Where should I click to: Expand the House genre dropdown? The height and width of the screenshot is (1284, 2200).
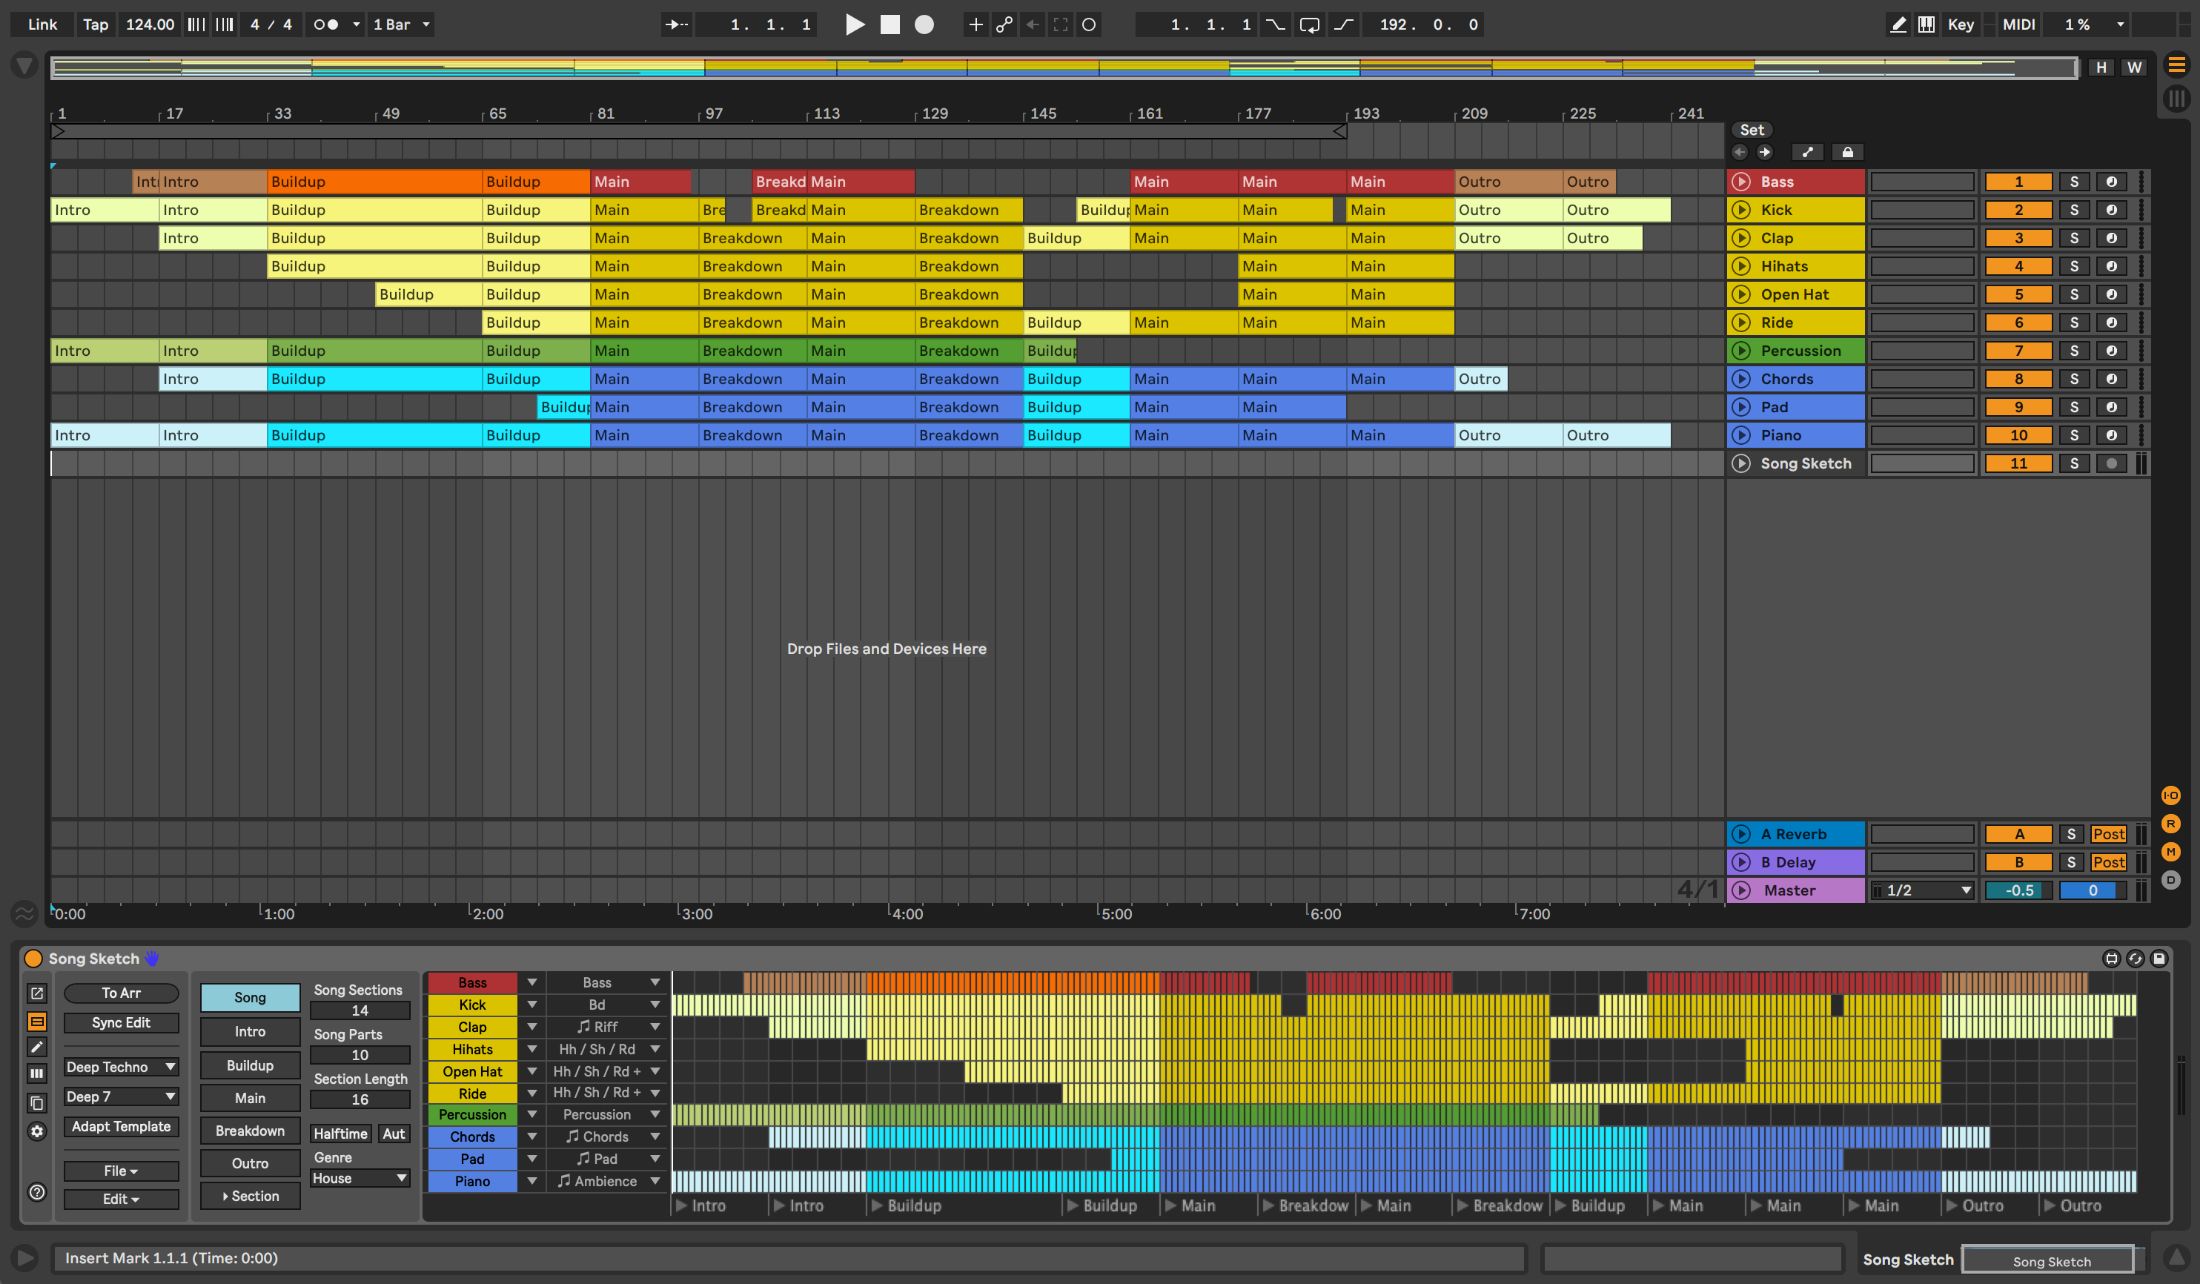pyautogui.click(x=360, y=1178)
